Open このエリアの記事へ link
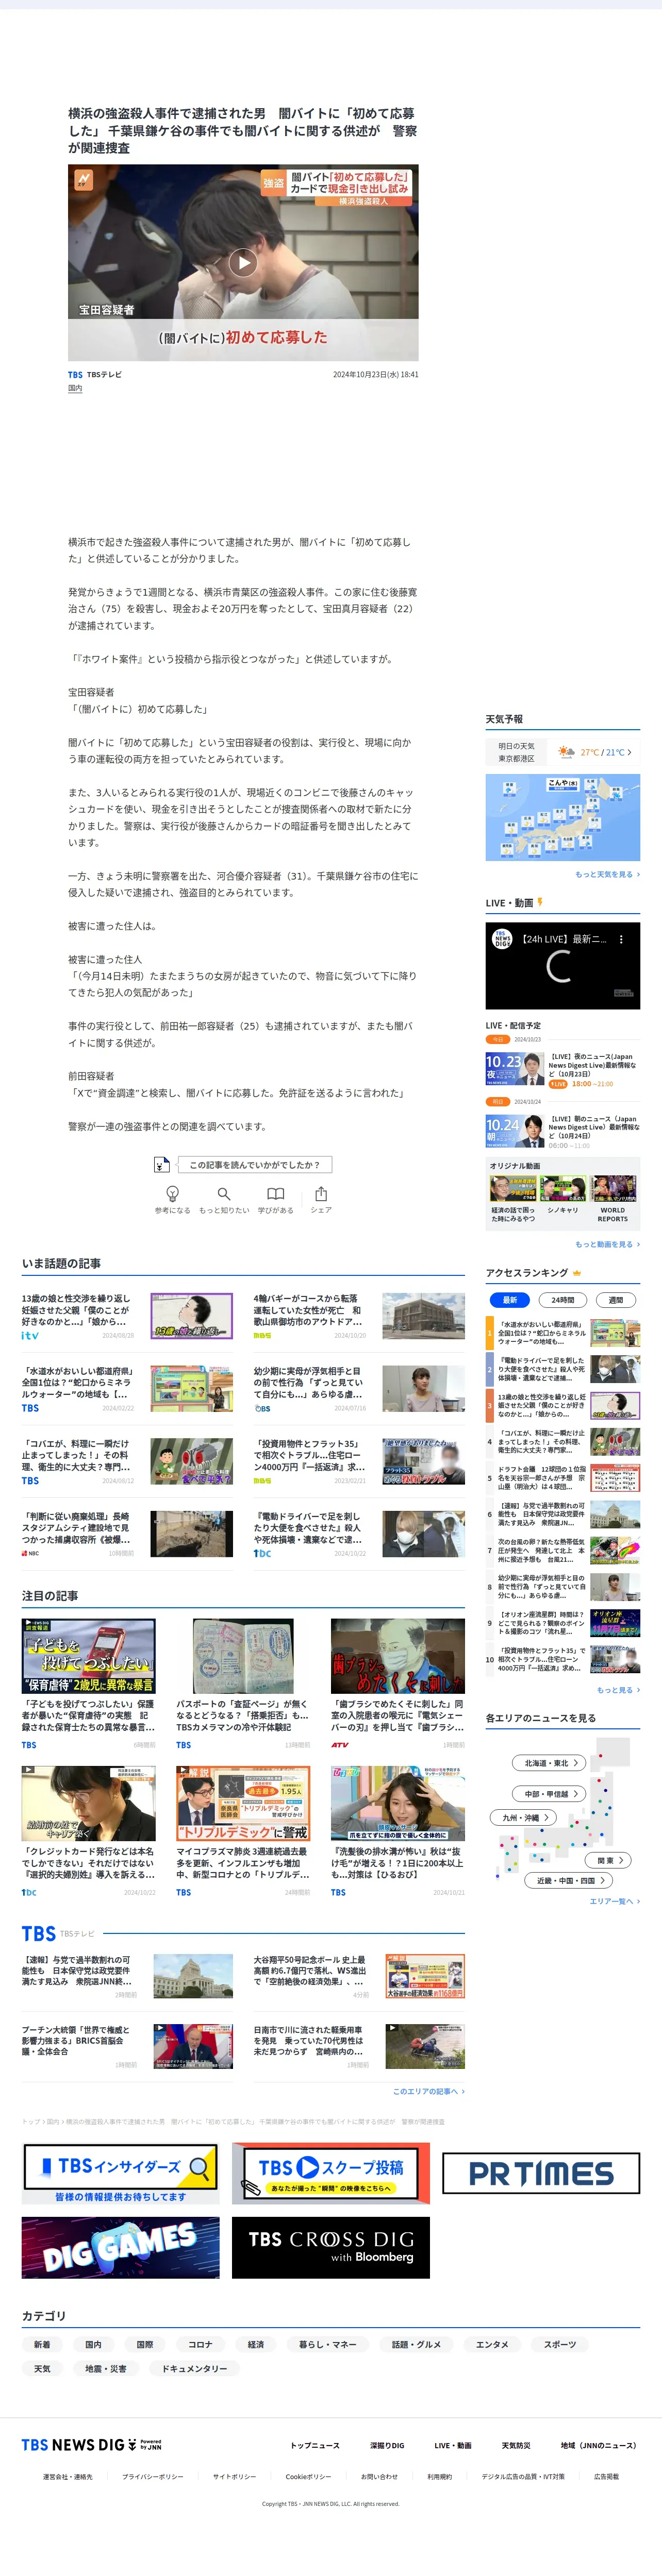This screenshot has height=2576, width=662. click(x=428, y=2091)
